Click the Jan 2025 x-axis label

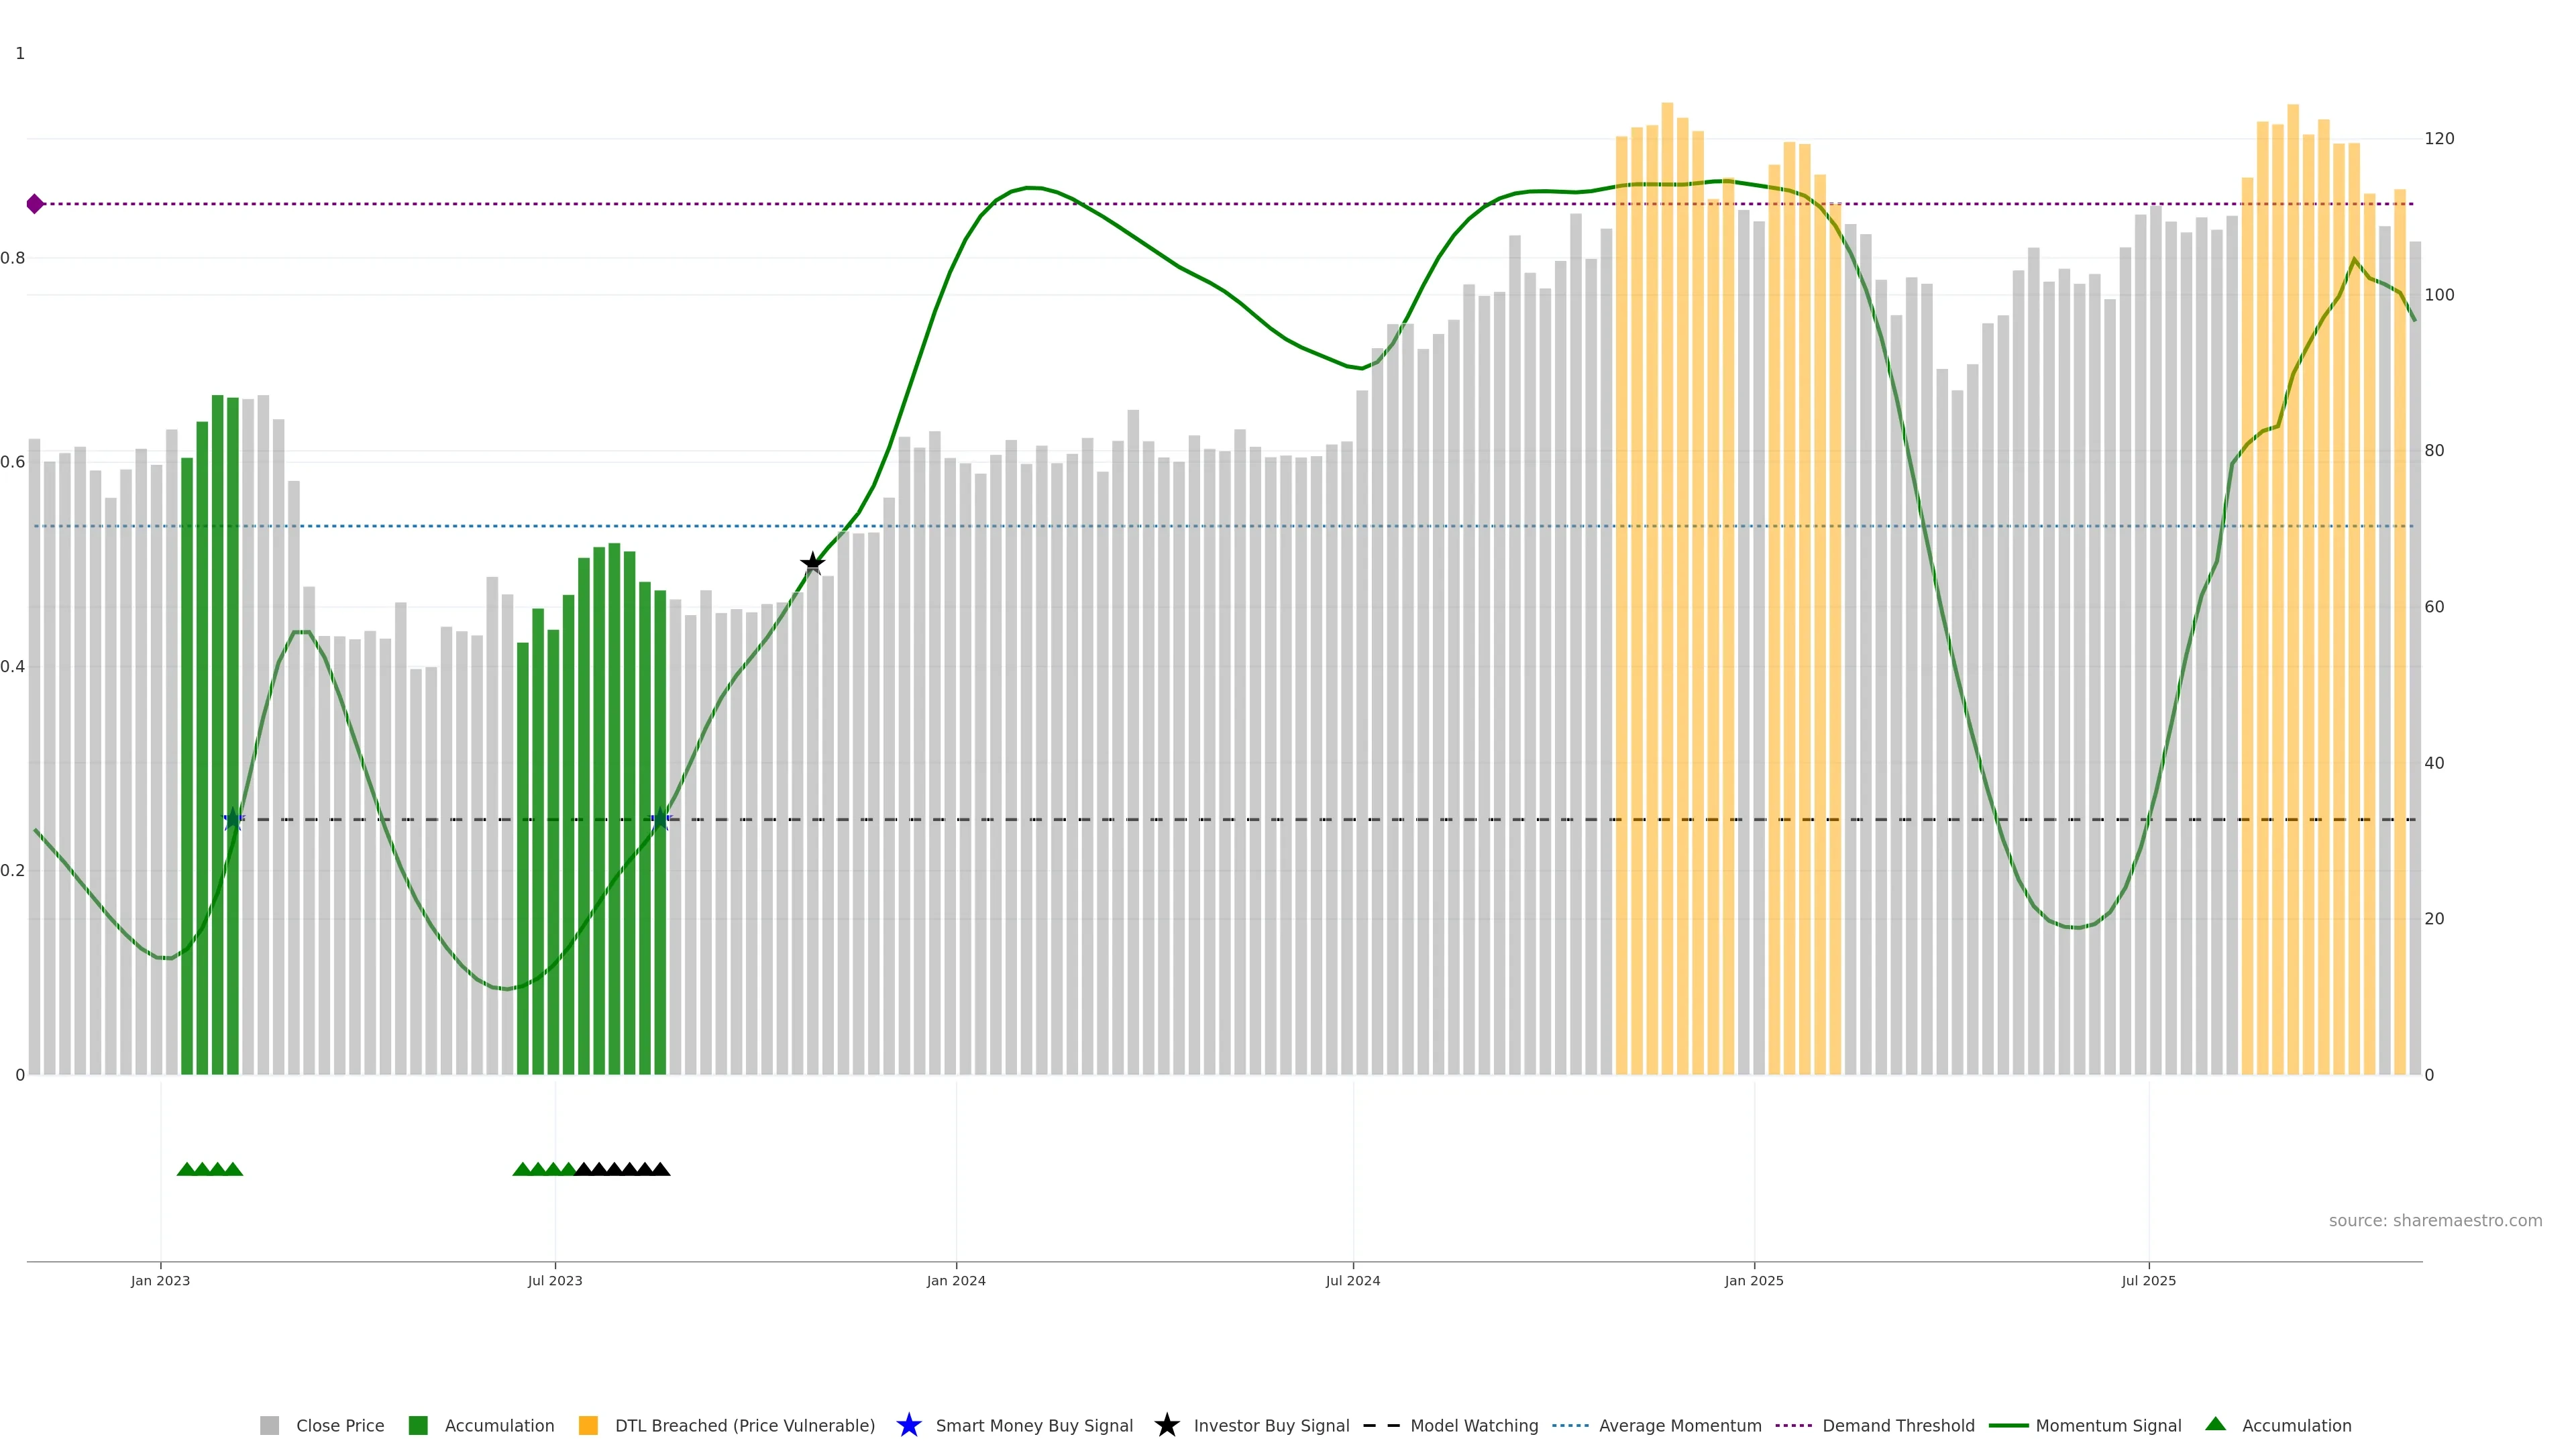(1753, 1281)
